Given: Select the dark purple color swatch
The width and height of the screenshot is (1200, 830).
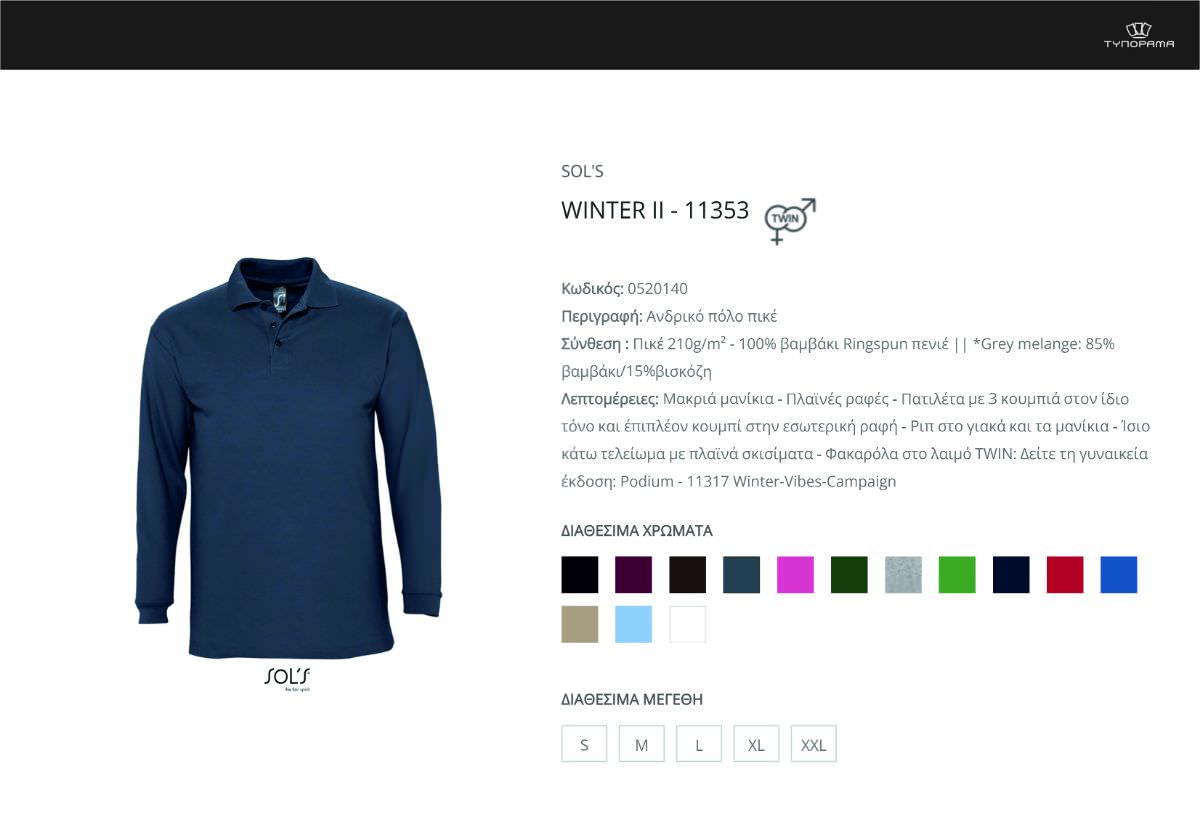Looking at the screenshot, I should (x=634, y=575).
